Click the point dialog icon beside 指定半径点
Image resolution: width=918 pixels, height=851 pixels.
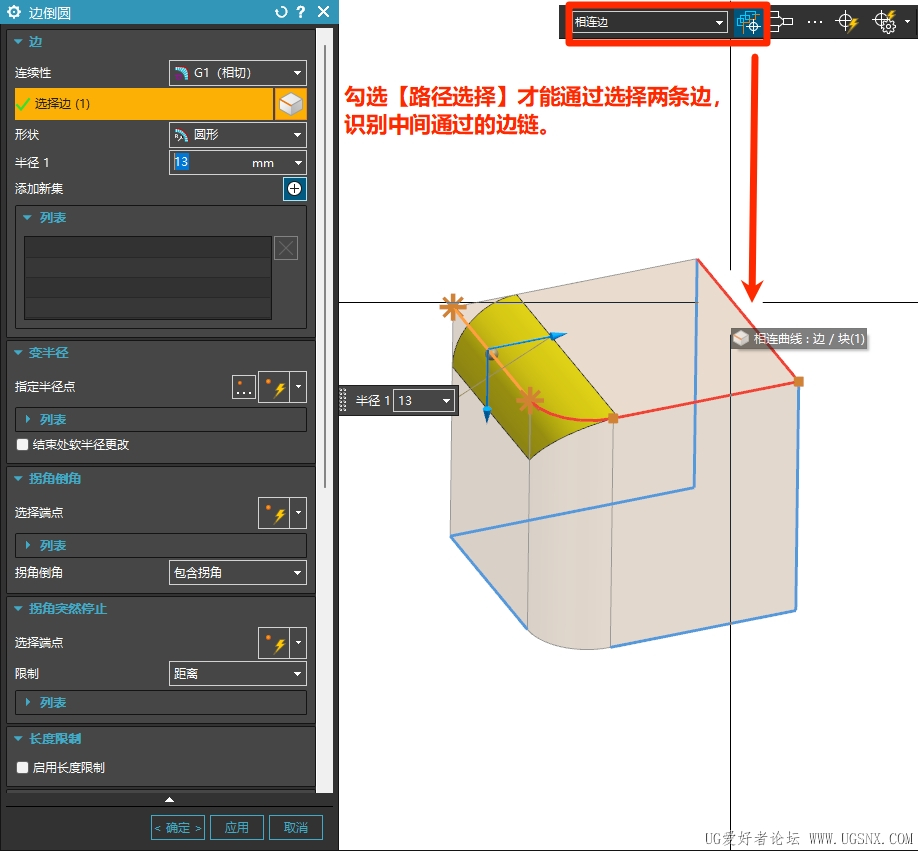coord(244,387)
